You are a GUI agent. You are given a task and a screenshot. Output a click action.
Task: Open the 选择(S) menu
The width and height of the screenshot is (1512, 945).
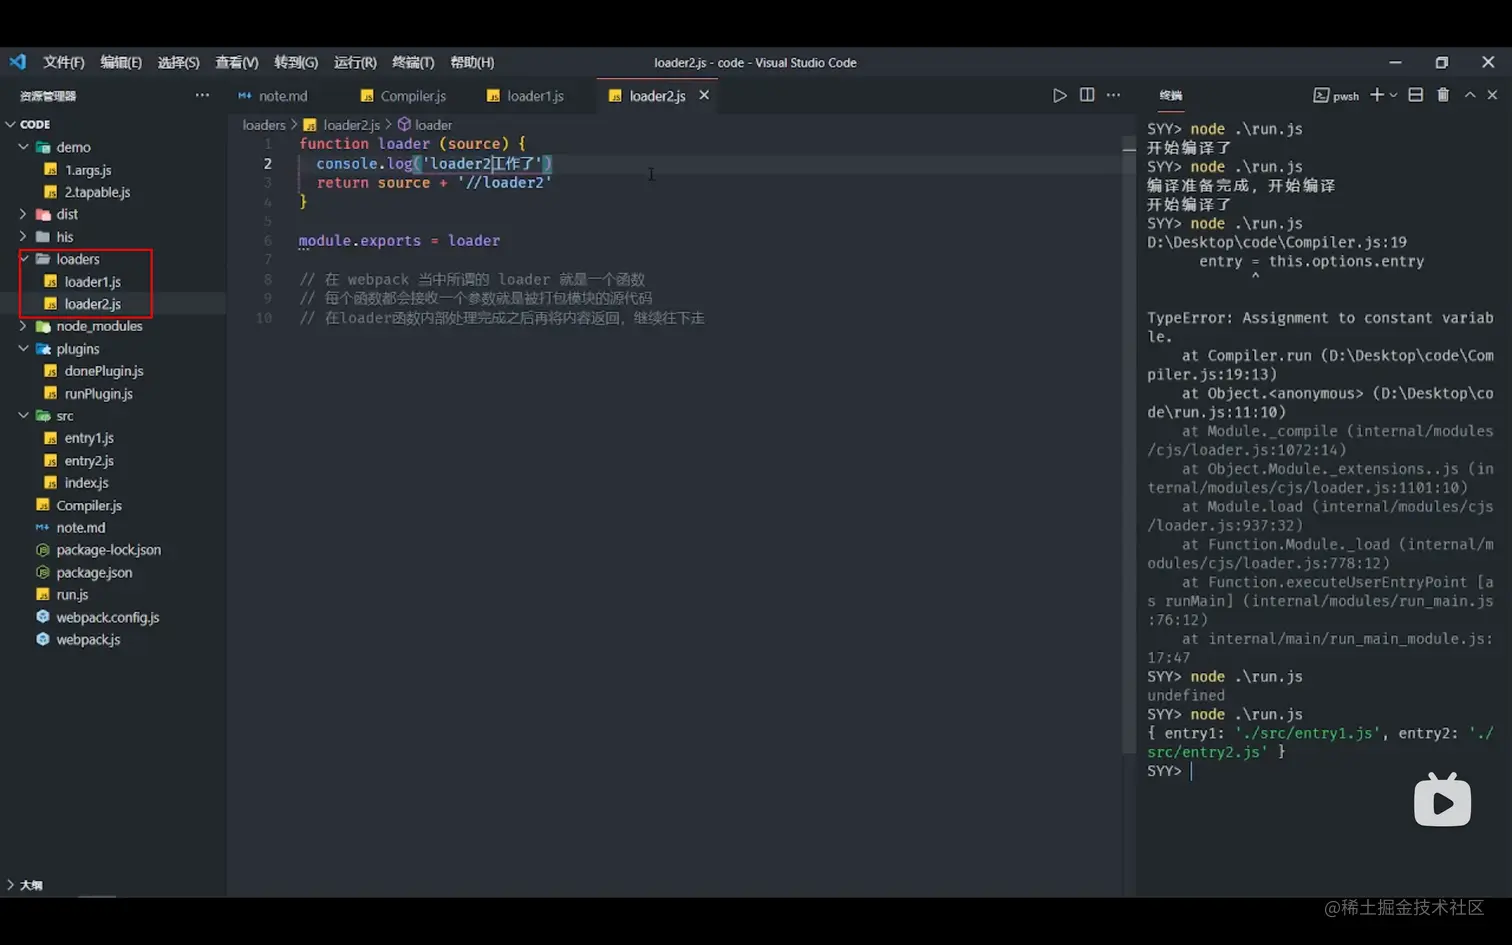178,62
